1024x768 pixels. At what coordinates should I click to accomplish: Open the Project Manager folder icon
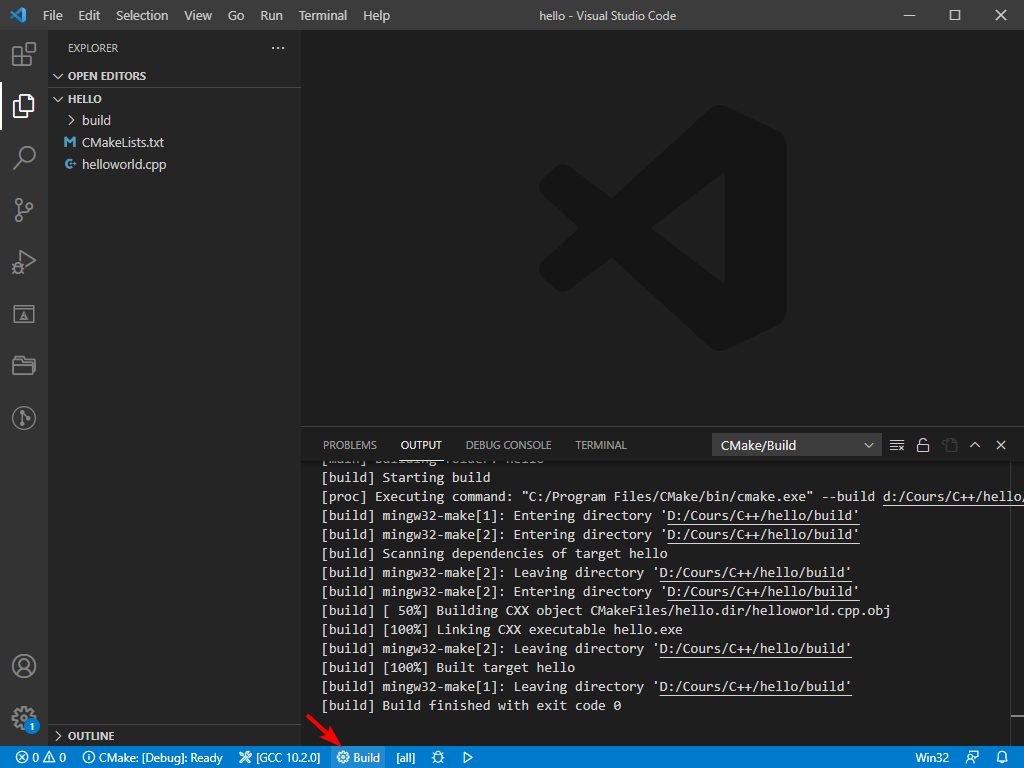click(24, 366)
